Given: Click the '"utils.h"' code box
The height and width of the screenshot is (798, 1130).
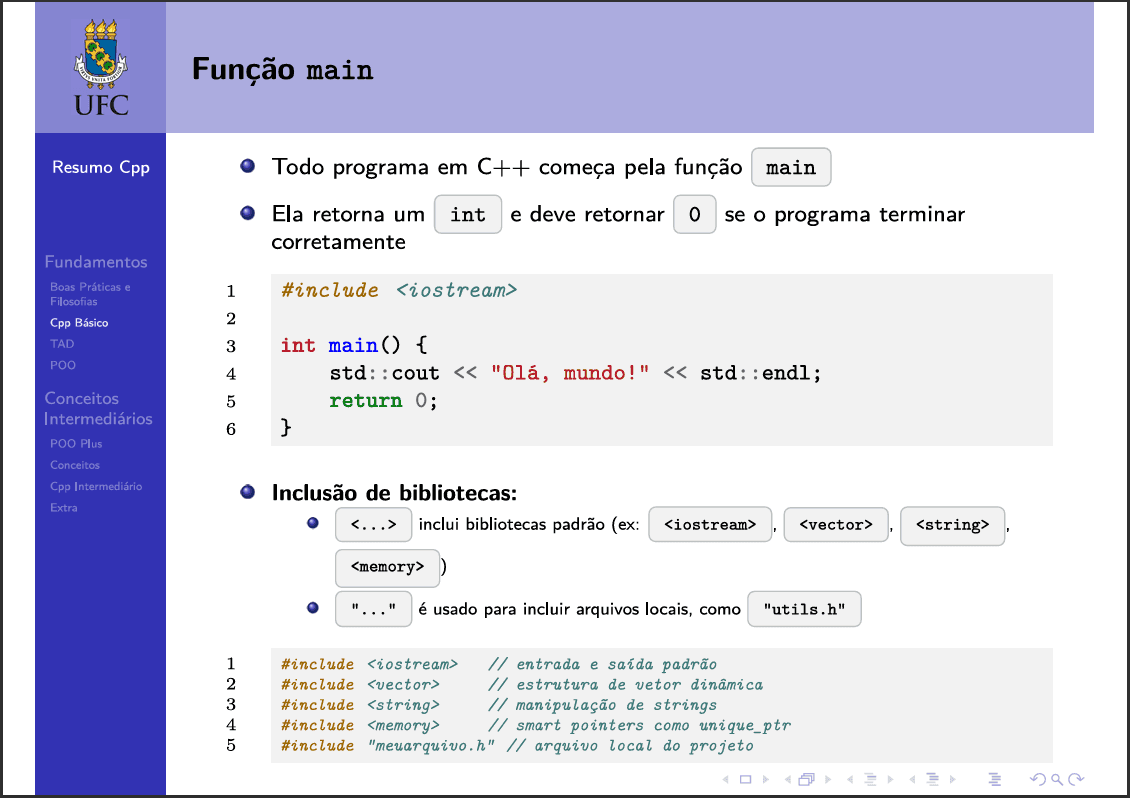Looking at the screenshot, I should coord(804,609).
